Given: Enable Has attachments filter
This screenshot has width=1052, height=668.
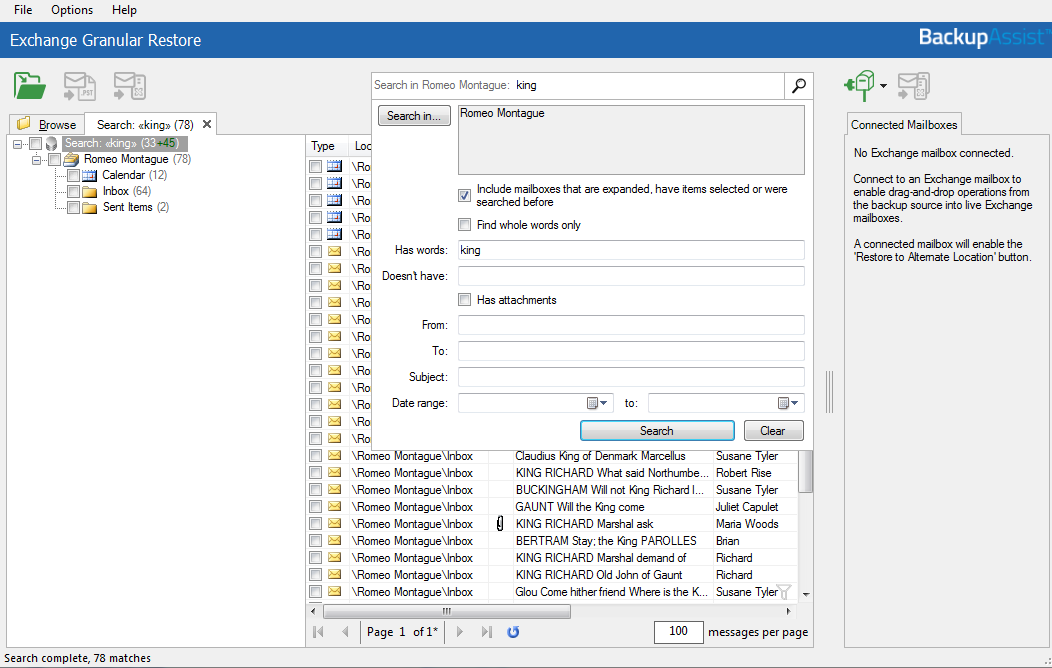Looking at the screenshot, I should click(x=464, y=300).
